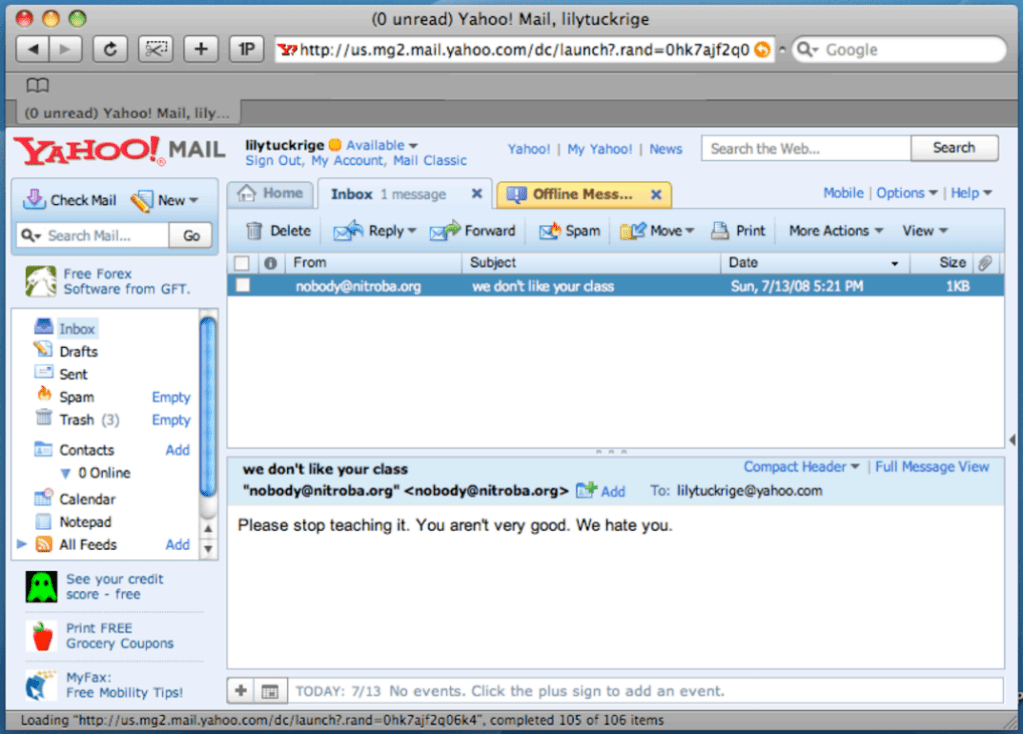Check the nobody@nitroba.org message checkbox
Image resolution: width=1023 pixels, height=734 pixels.
[x=242, y=286]
